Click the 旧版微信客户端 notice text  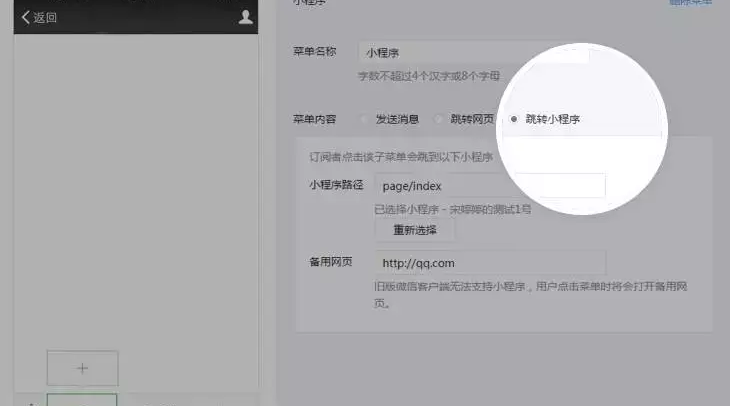(x=531, y=294)
